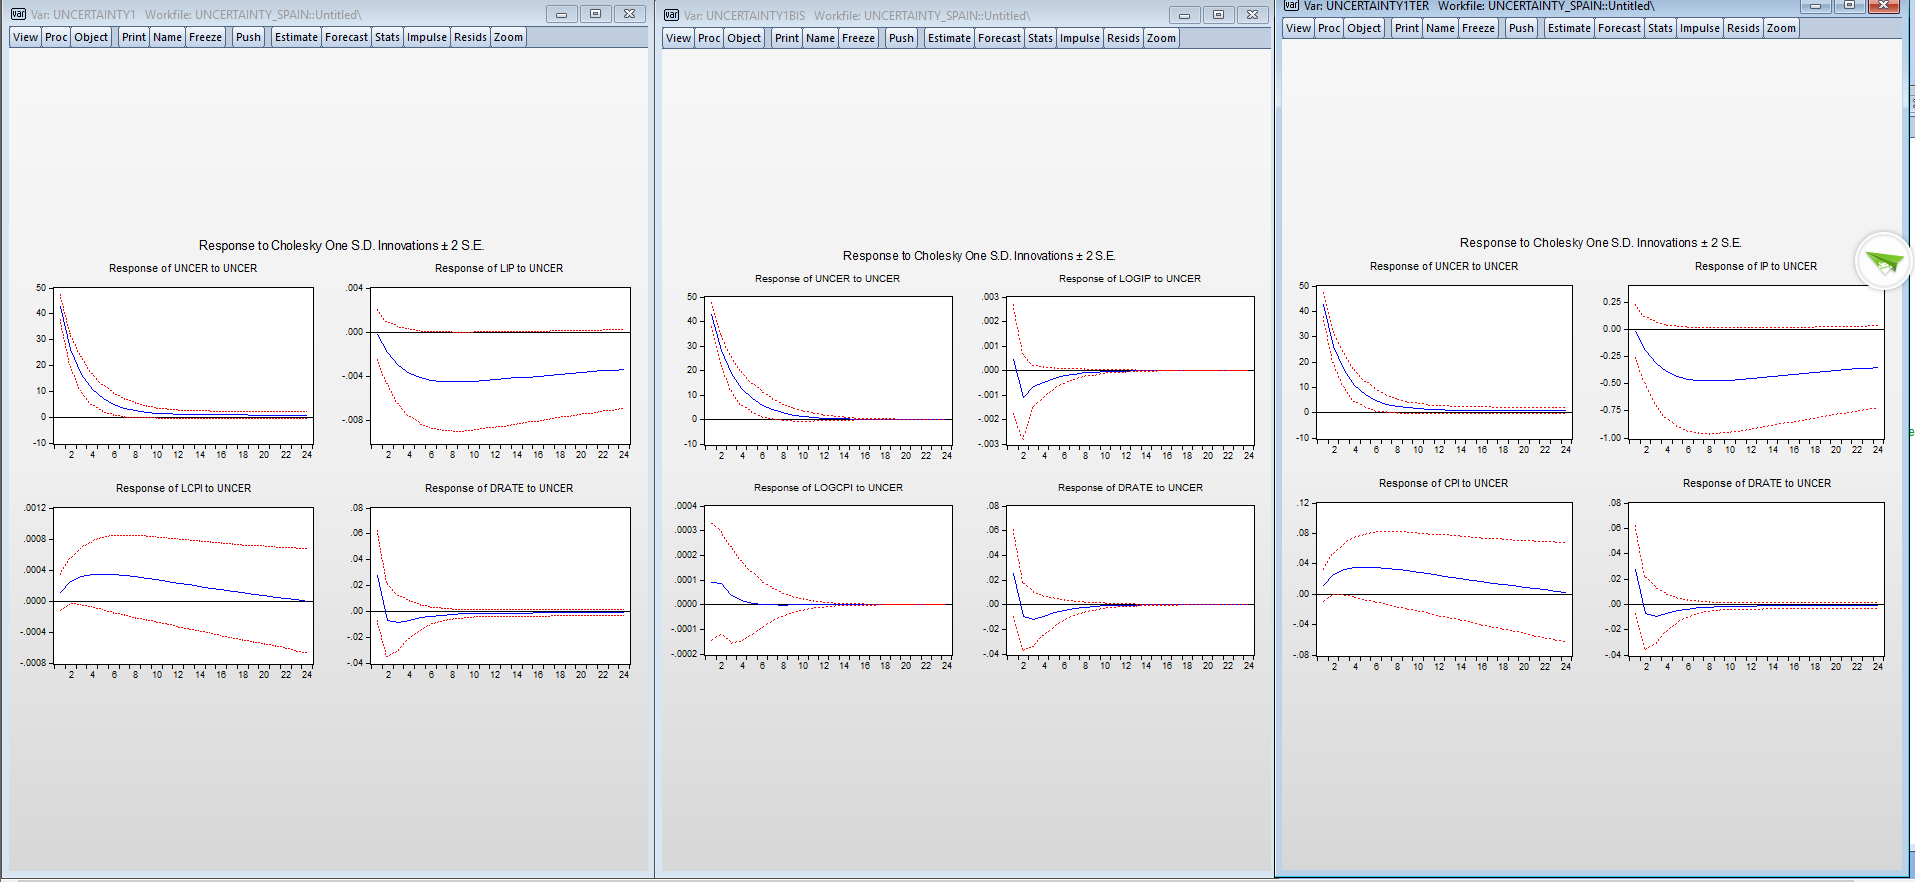Minimize the UNCERTAINTY1BIS window
This screenshot has width=1915, height=882.
point(1184,15)
